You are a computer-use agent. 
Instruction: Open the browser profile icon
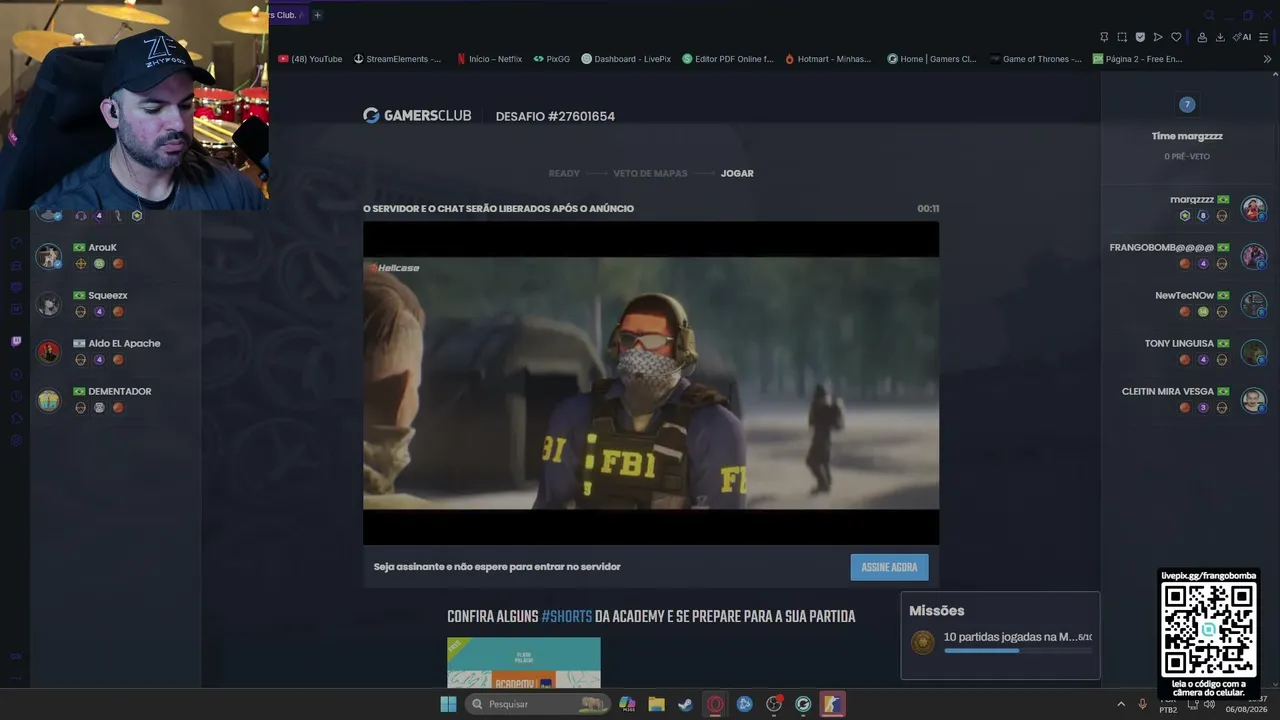pos(1202,37)
